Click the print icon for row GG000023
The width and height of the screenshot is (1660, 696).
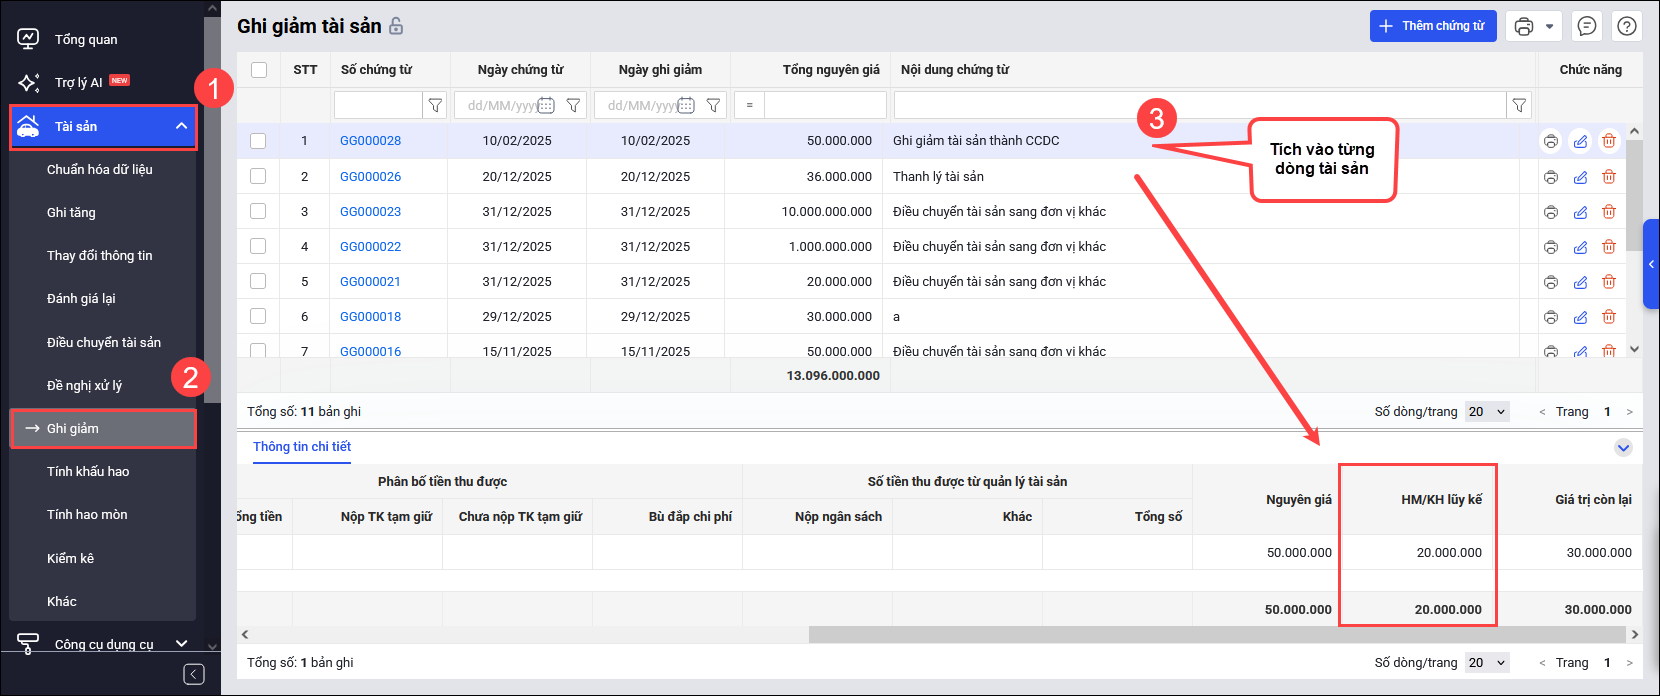click(1551, 212)
